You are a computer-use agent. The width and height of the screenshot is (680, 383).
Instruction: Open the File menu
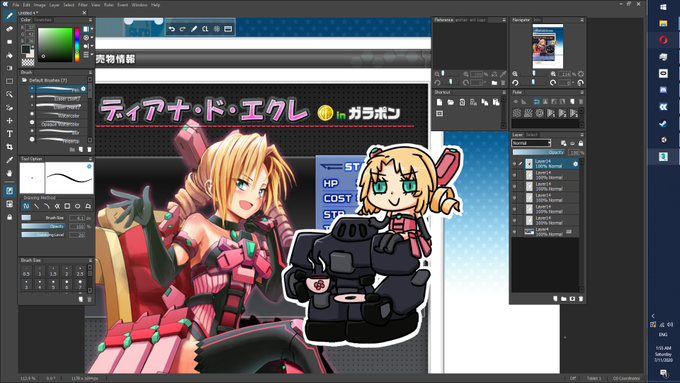[x=16, y=5]
